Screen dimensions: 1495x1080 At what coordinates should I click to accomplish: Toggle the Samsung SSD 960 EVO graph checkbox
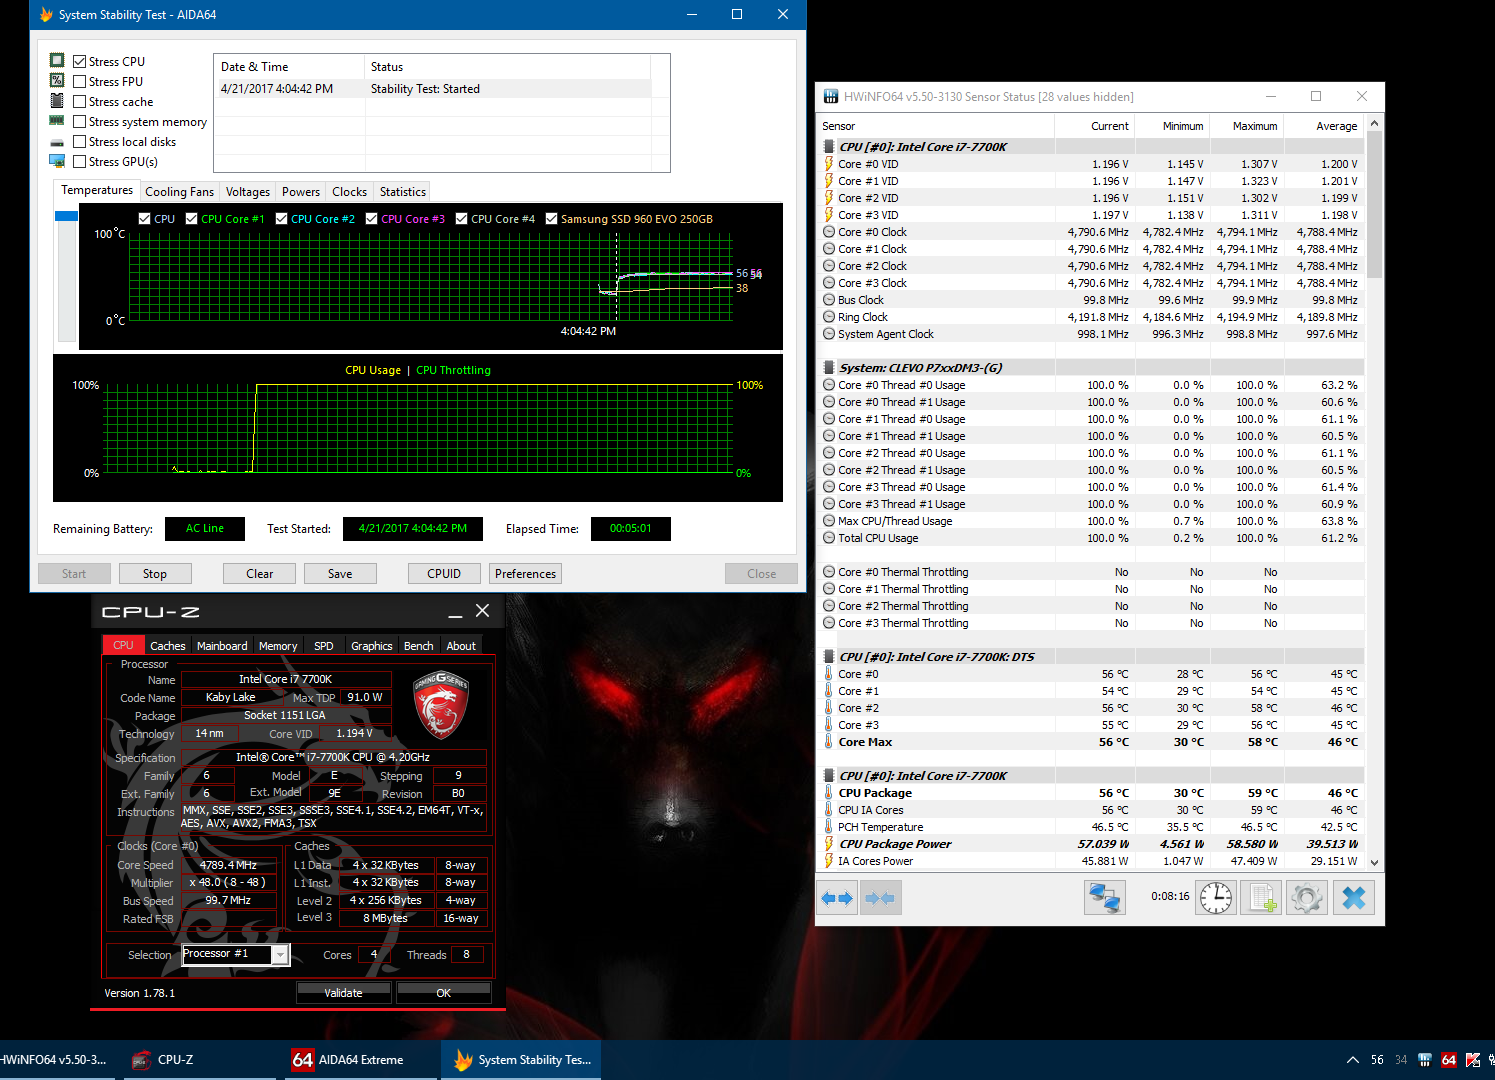tap(552, 218)
